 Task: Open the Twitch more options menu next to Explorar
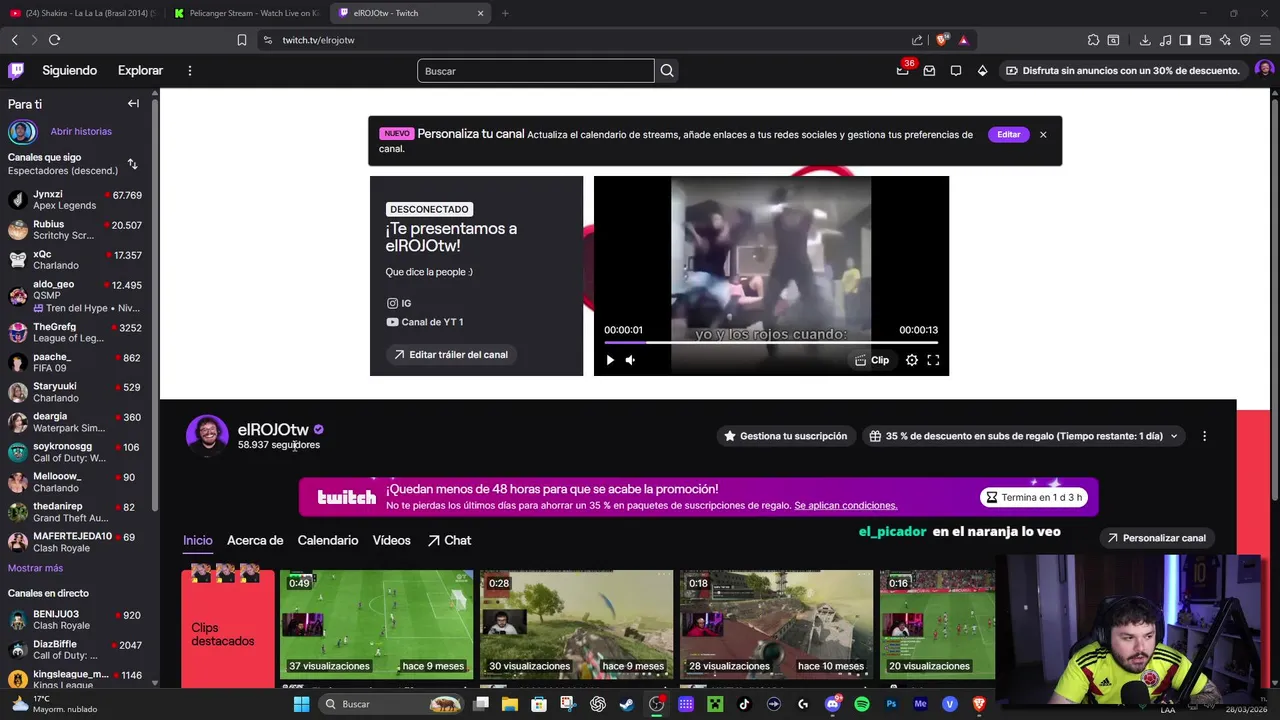coord(189,71)
